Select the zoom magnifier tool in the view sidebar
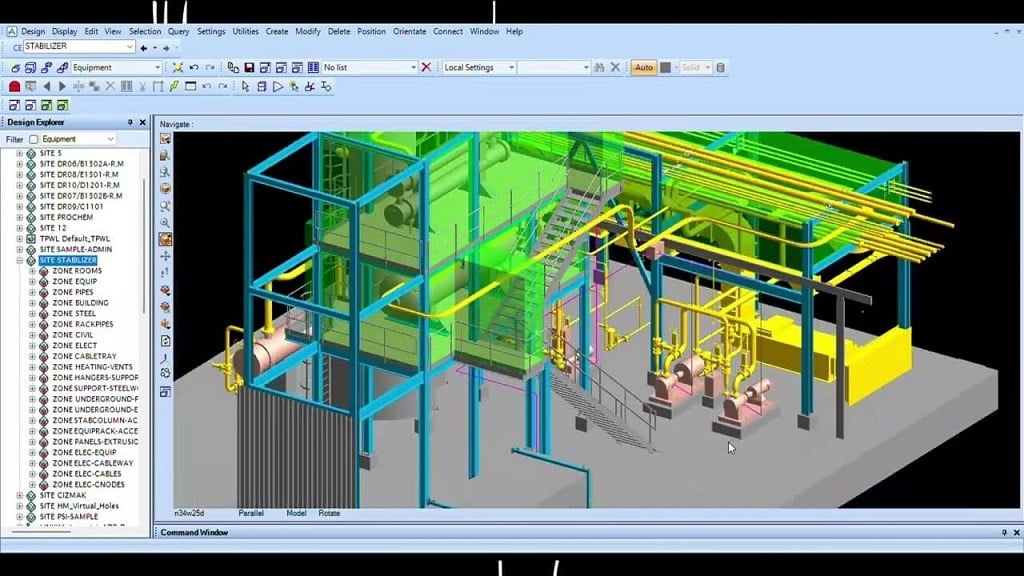Screen dimensions: 1024x576 [166, 221]
